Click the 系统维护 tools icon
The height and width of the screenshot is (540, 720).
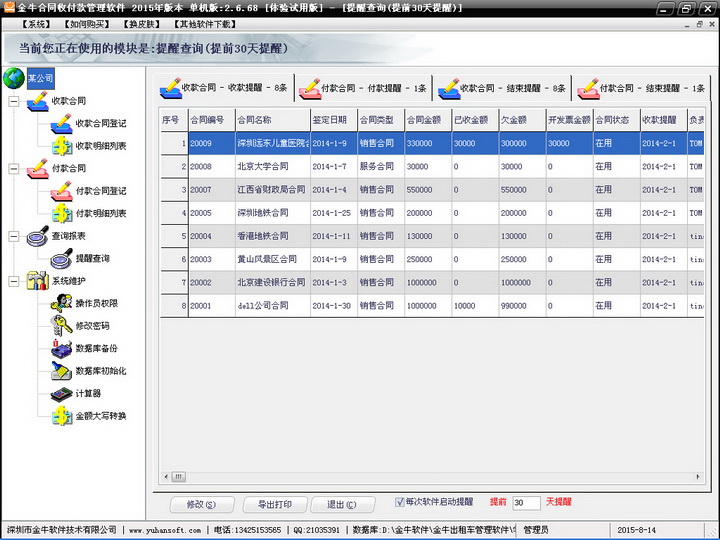38,281
